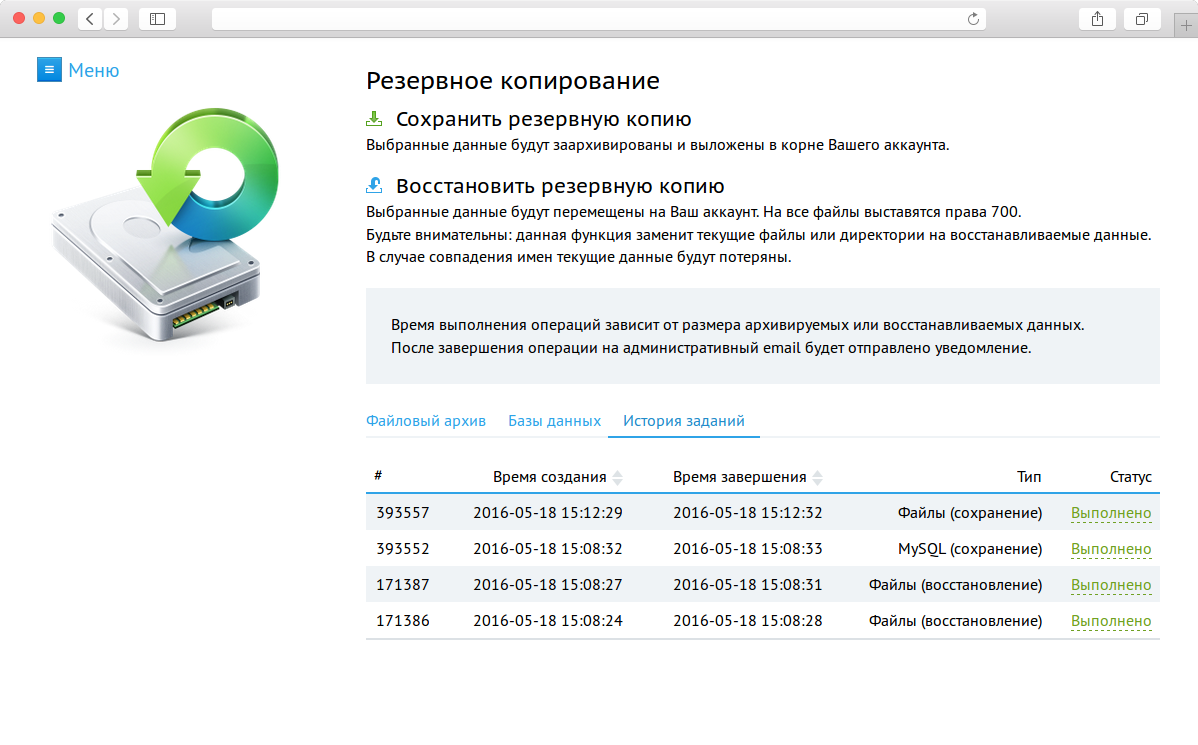Click Файлы (восстановление) in row 171387
This screenshot has width=1198, height=745.
point(956,585)
